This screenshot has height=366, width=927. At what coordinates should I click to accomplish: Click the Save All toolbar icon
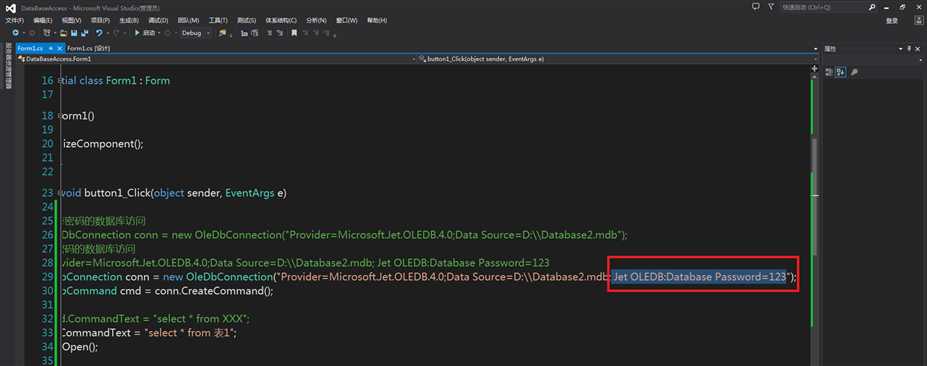(x=84, y=33)
